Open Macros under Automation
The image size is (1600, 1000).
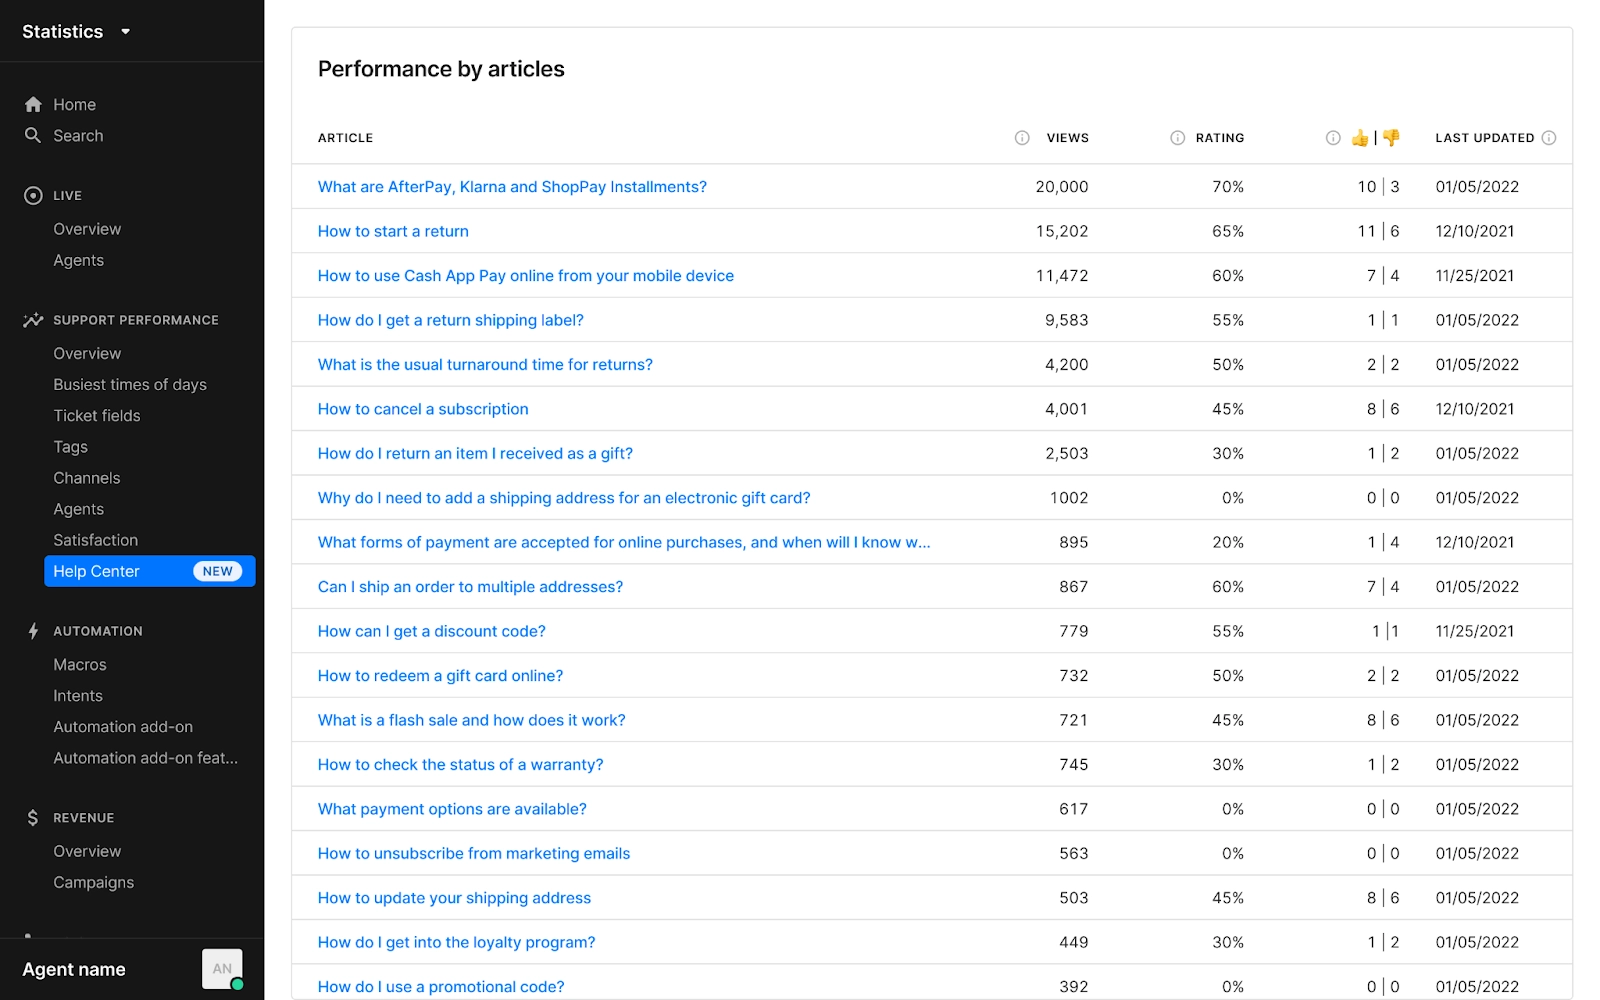click(x=79, y=664)
